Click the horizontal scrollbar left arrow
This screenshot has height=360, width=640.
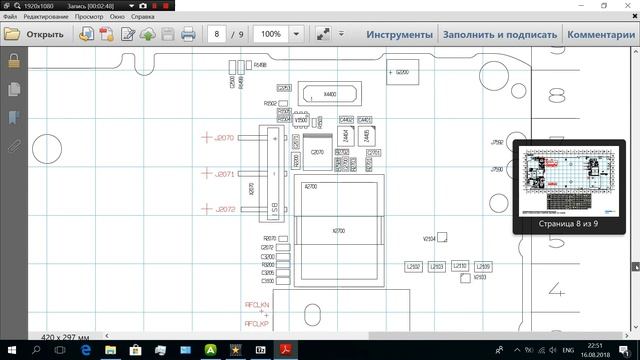click(x=107, y=336)
